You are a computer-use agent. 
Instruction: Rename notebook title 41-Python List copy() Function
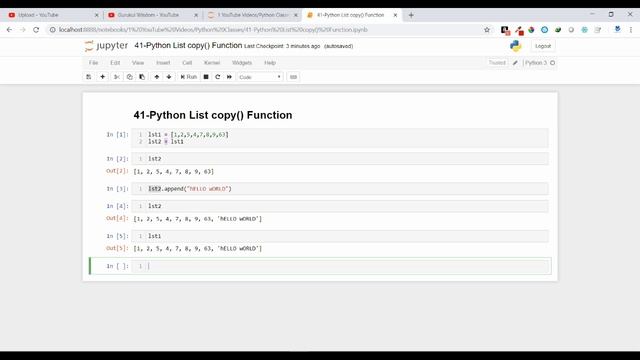[x=188, y=45]
